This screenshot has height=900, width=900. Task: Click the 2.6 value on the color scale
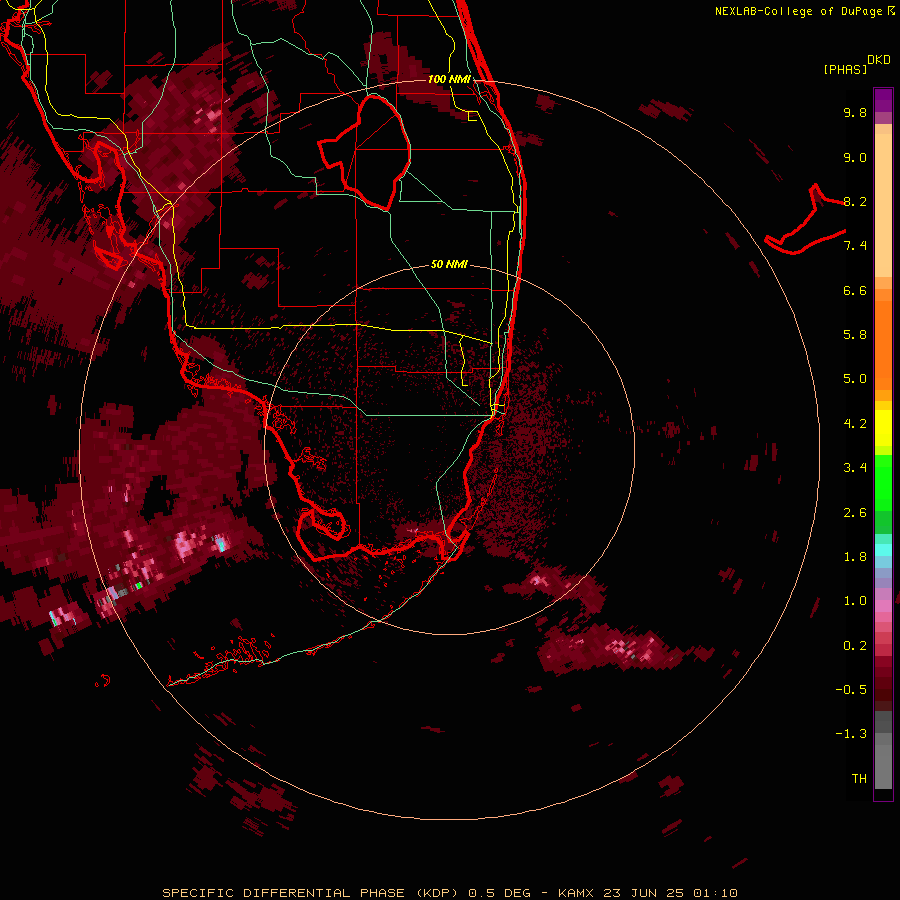point(855,513)
